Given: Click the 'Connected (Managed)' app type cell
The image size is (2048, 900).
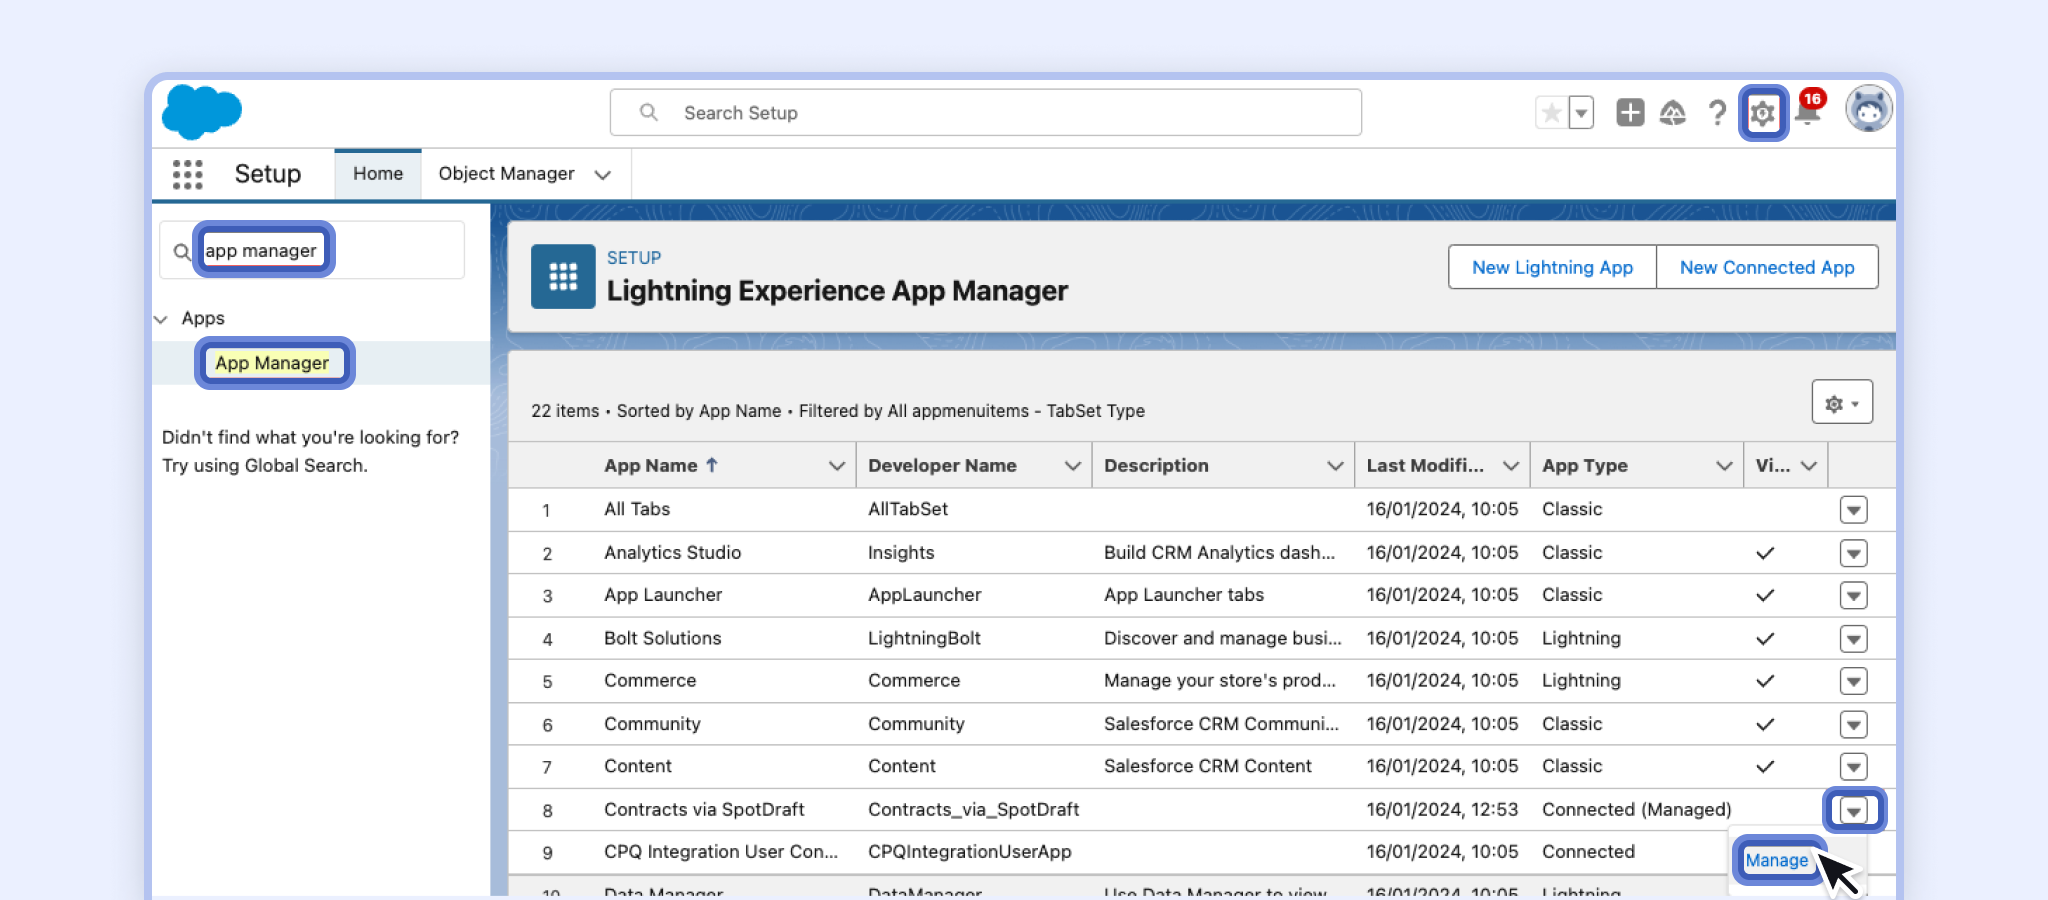Looking at the screenshot, I should (1636, 810).
